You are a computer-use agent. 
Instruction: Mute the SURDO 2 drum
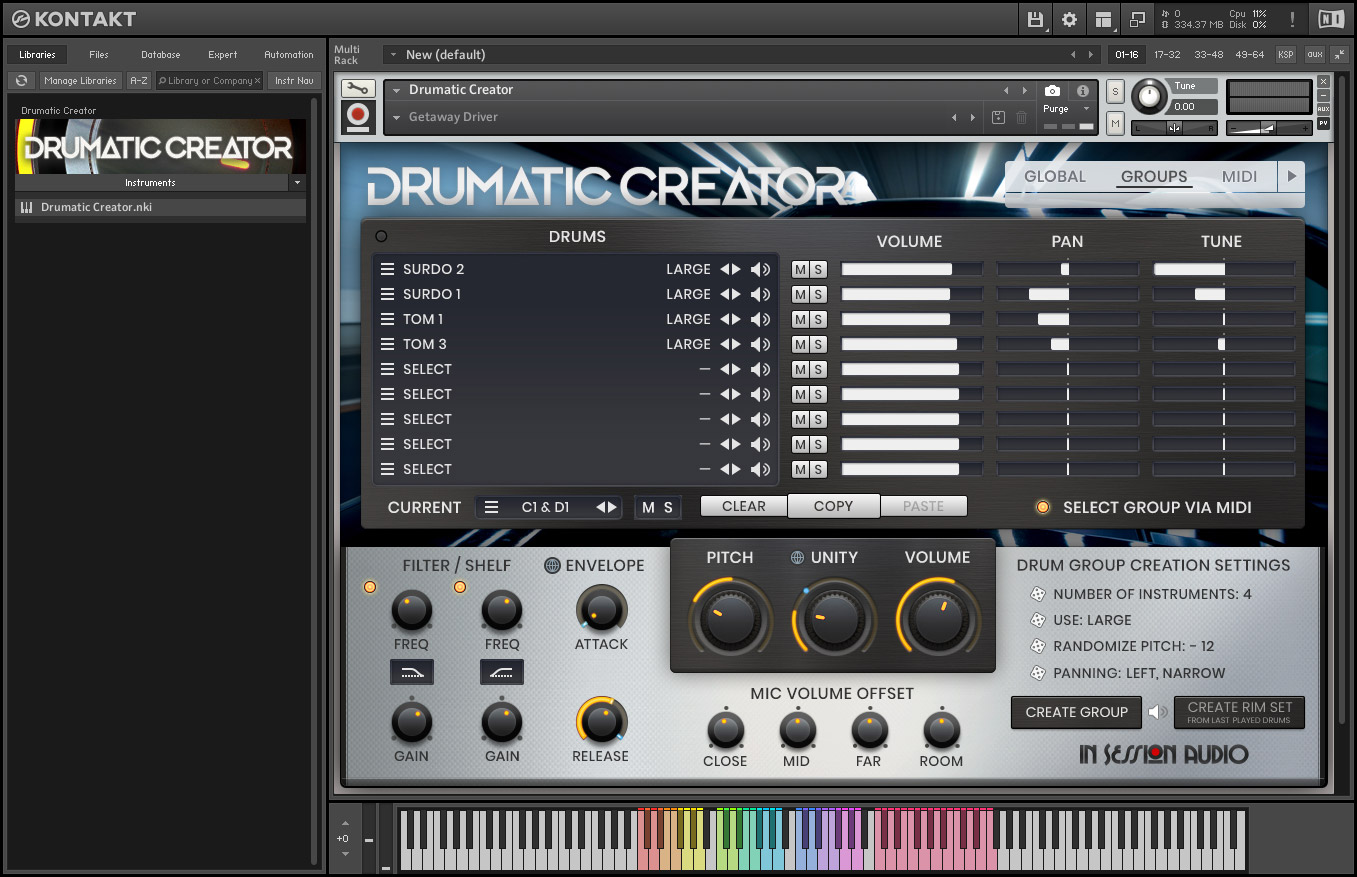[800, 269]
